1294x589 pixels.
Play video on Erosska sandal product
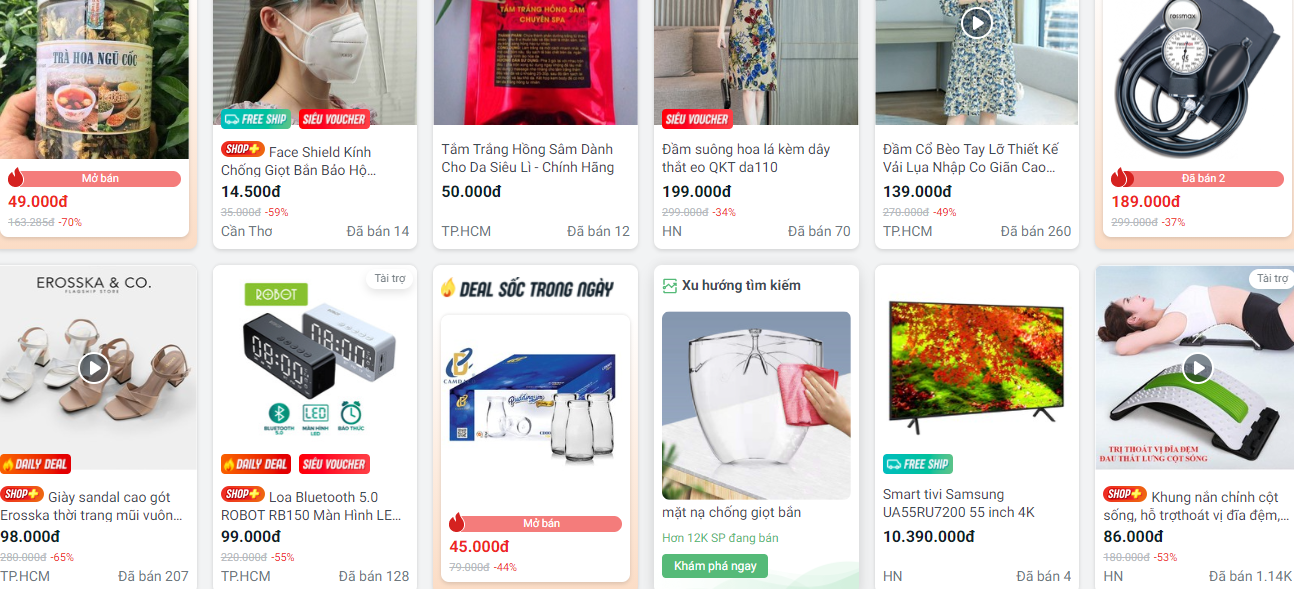tap(94, 368)
